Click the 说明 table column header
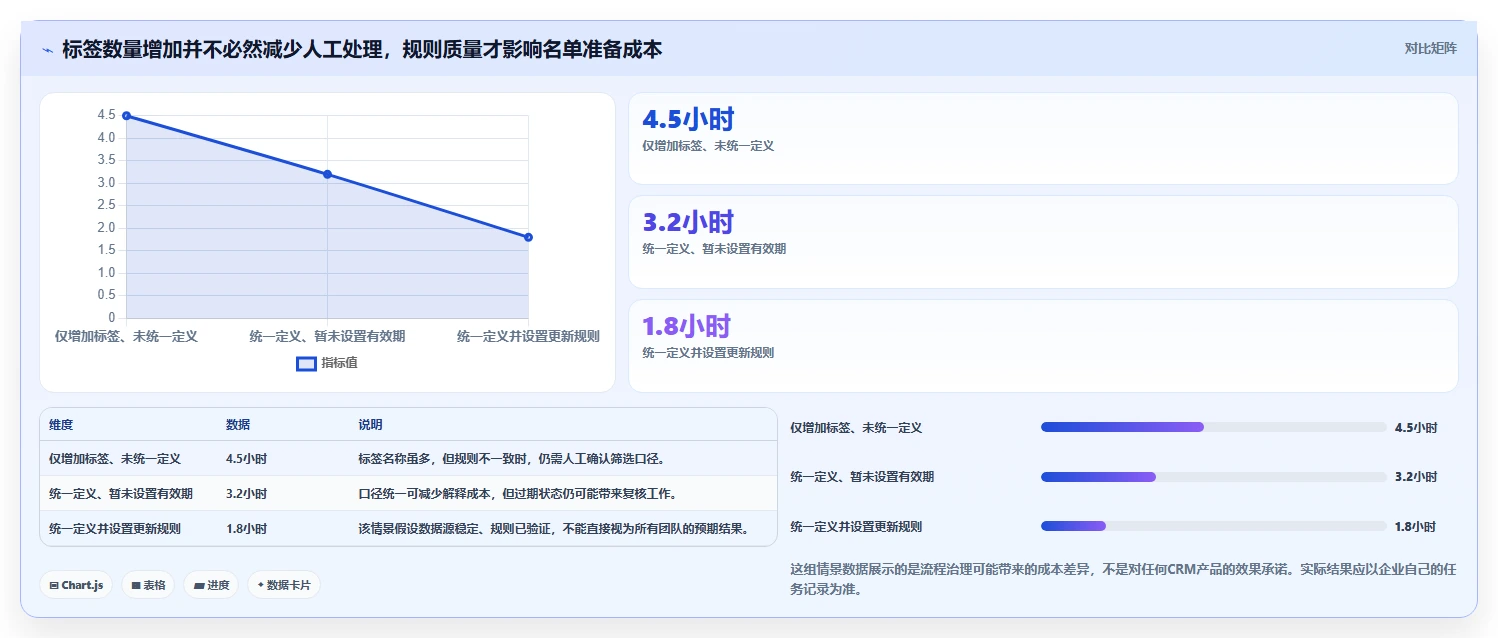The height and width of the screenshot is (638, 1498). pos(370,425)
